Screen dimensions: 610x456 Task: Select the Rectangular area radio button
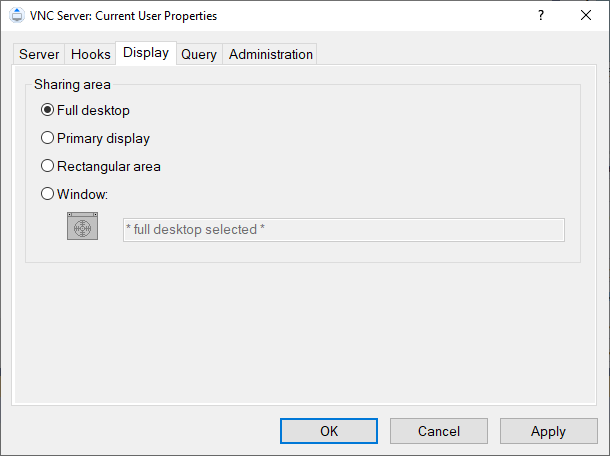pos(47,166)
